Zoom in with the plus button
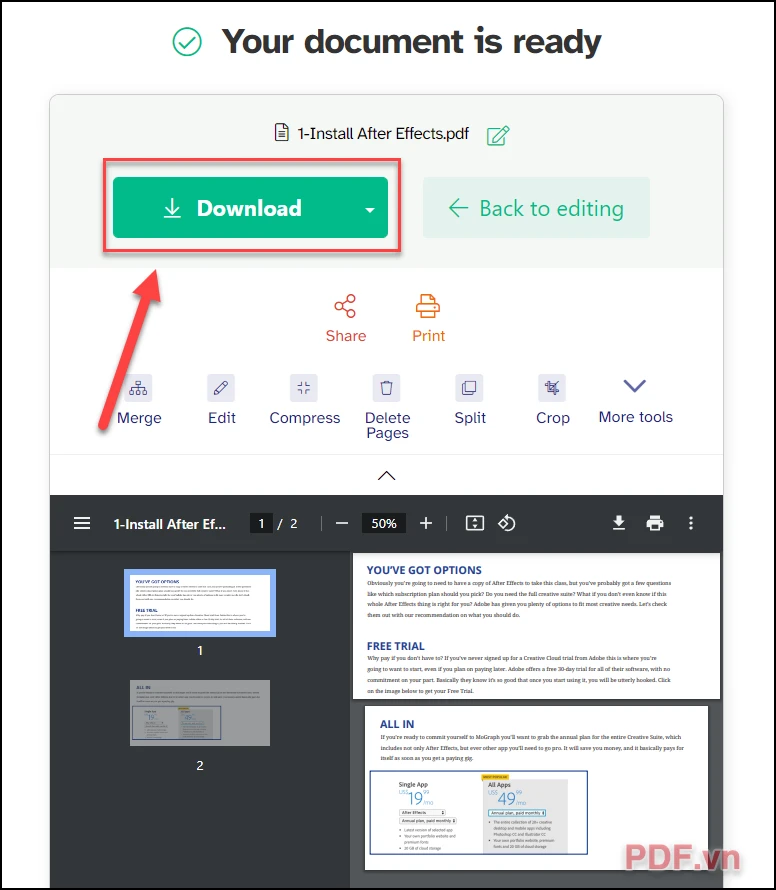This screenshot has height=890, width=776. point(426,523)
